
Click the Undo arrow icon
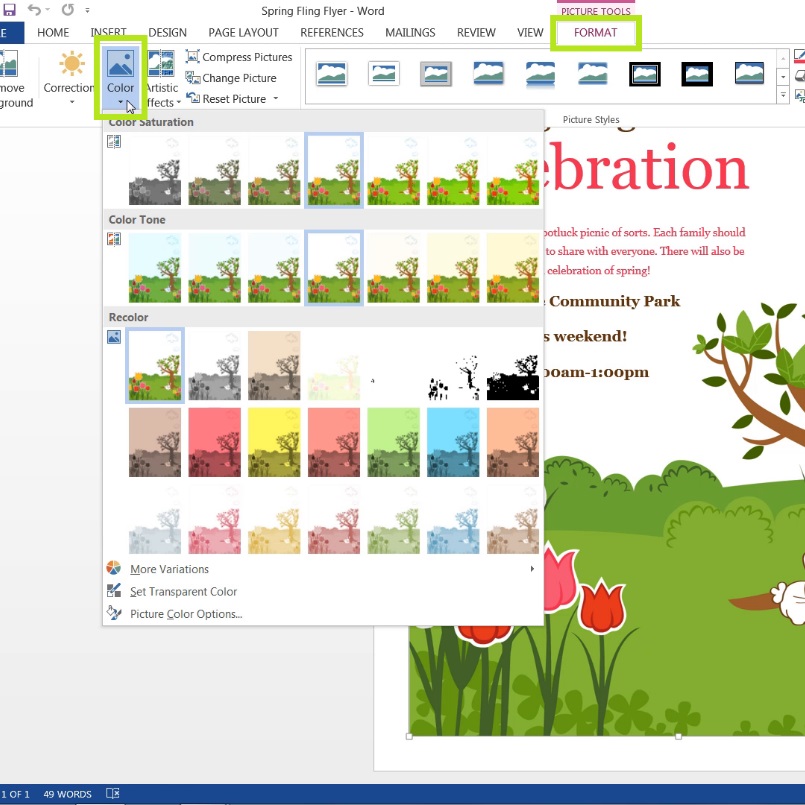click(34, 10)
